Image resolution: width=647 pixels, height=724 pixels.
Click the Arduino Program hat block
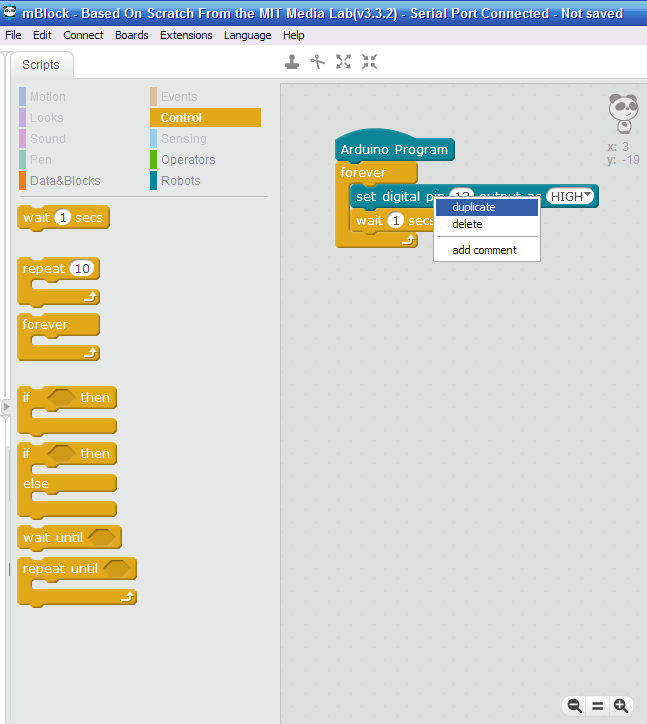pyautogui.click(x=394, y=149)
